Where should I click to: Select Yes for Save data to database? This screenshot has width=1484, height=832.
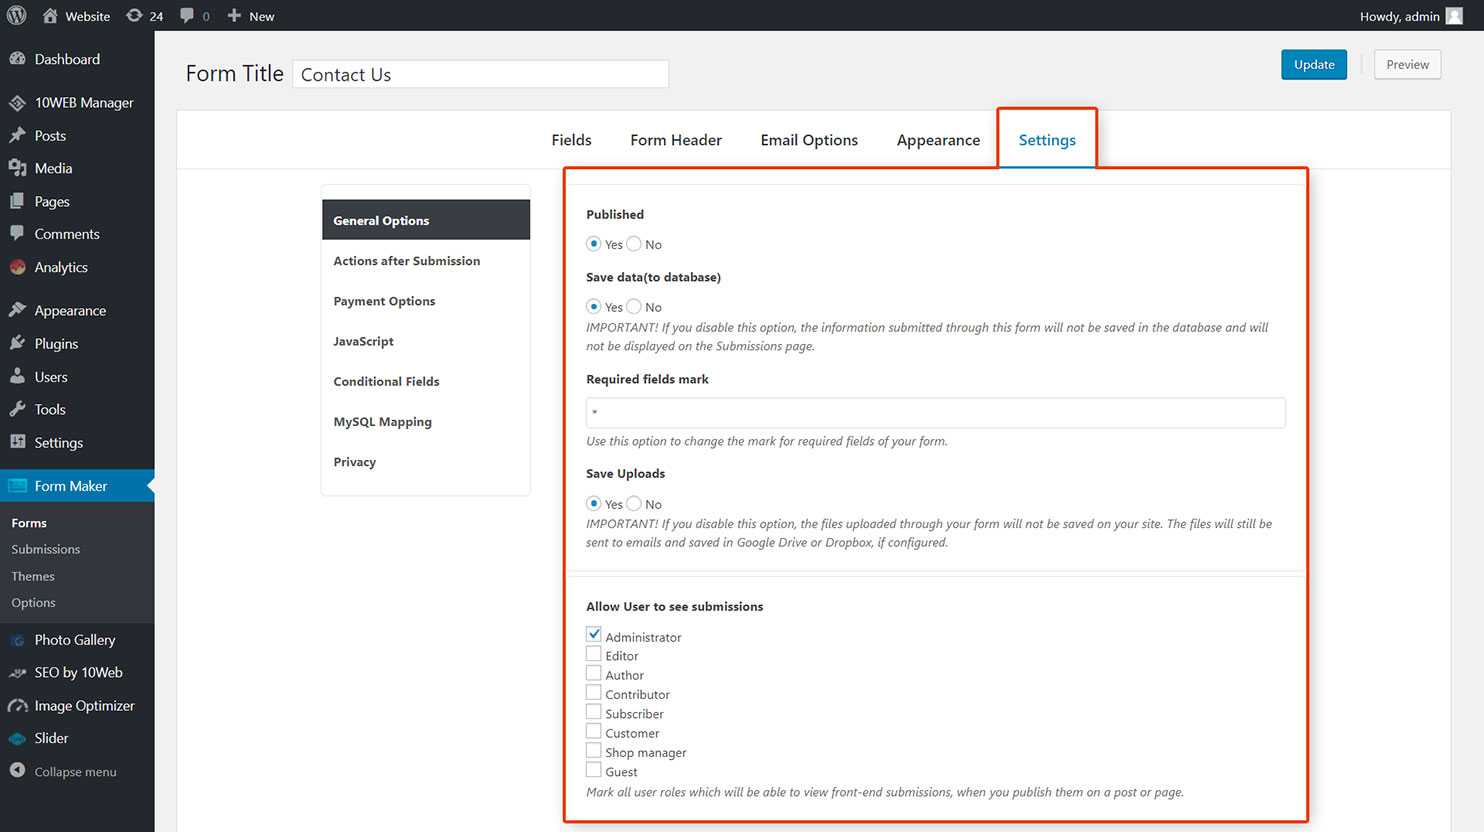[x=594, y=306]
